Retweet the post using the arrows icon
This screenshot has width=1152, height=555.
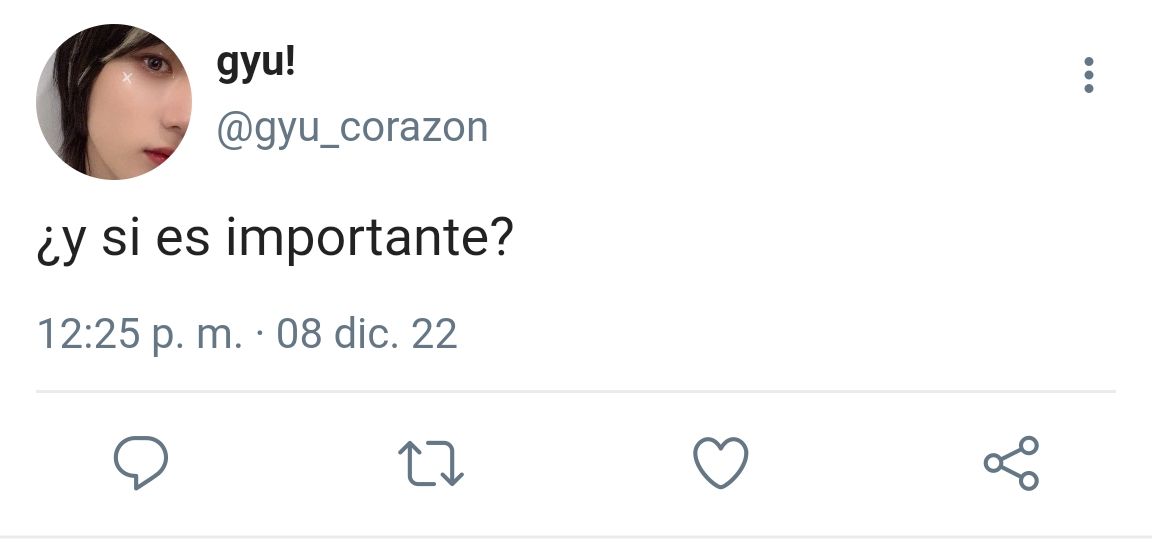coord(431,463)
